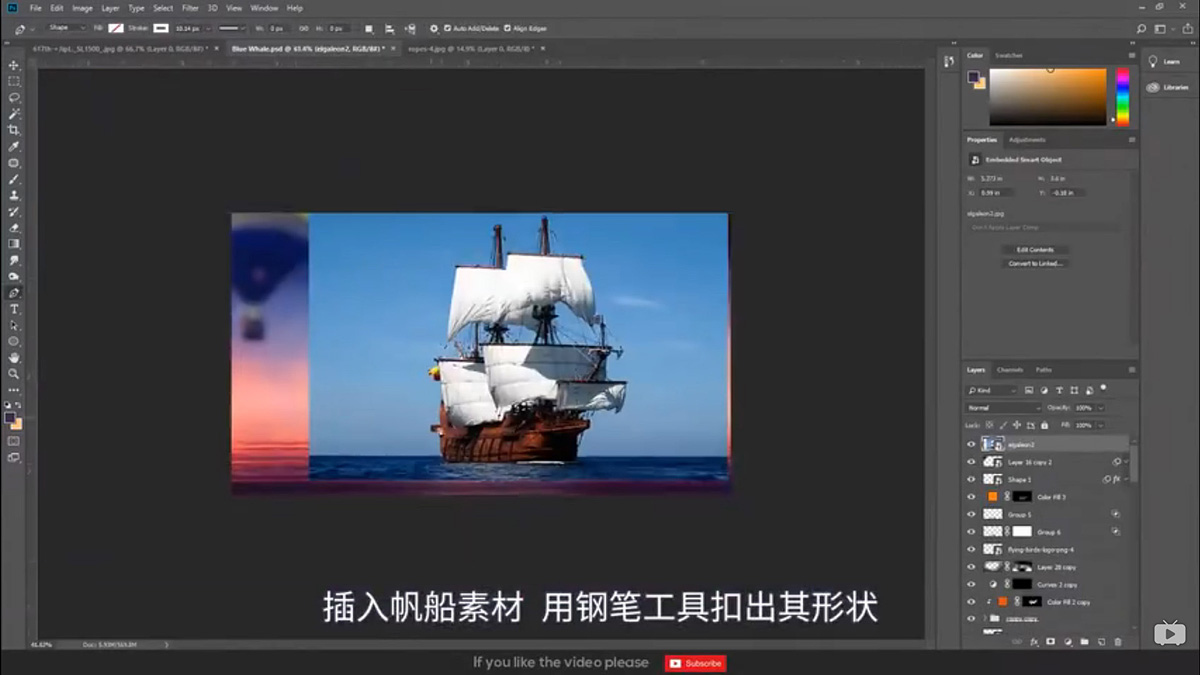Viewport: 1200px width, 675px height.
Task: Activate the Zoom tool
Action: point(14,374)
